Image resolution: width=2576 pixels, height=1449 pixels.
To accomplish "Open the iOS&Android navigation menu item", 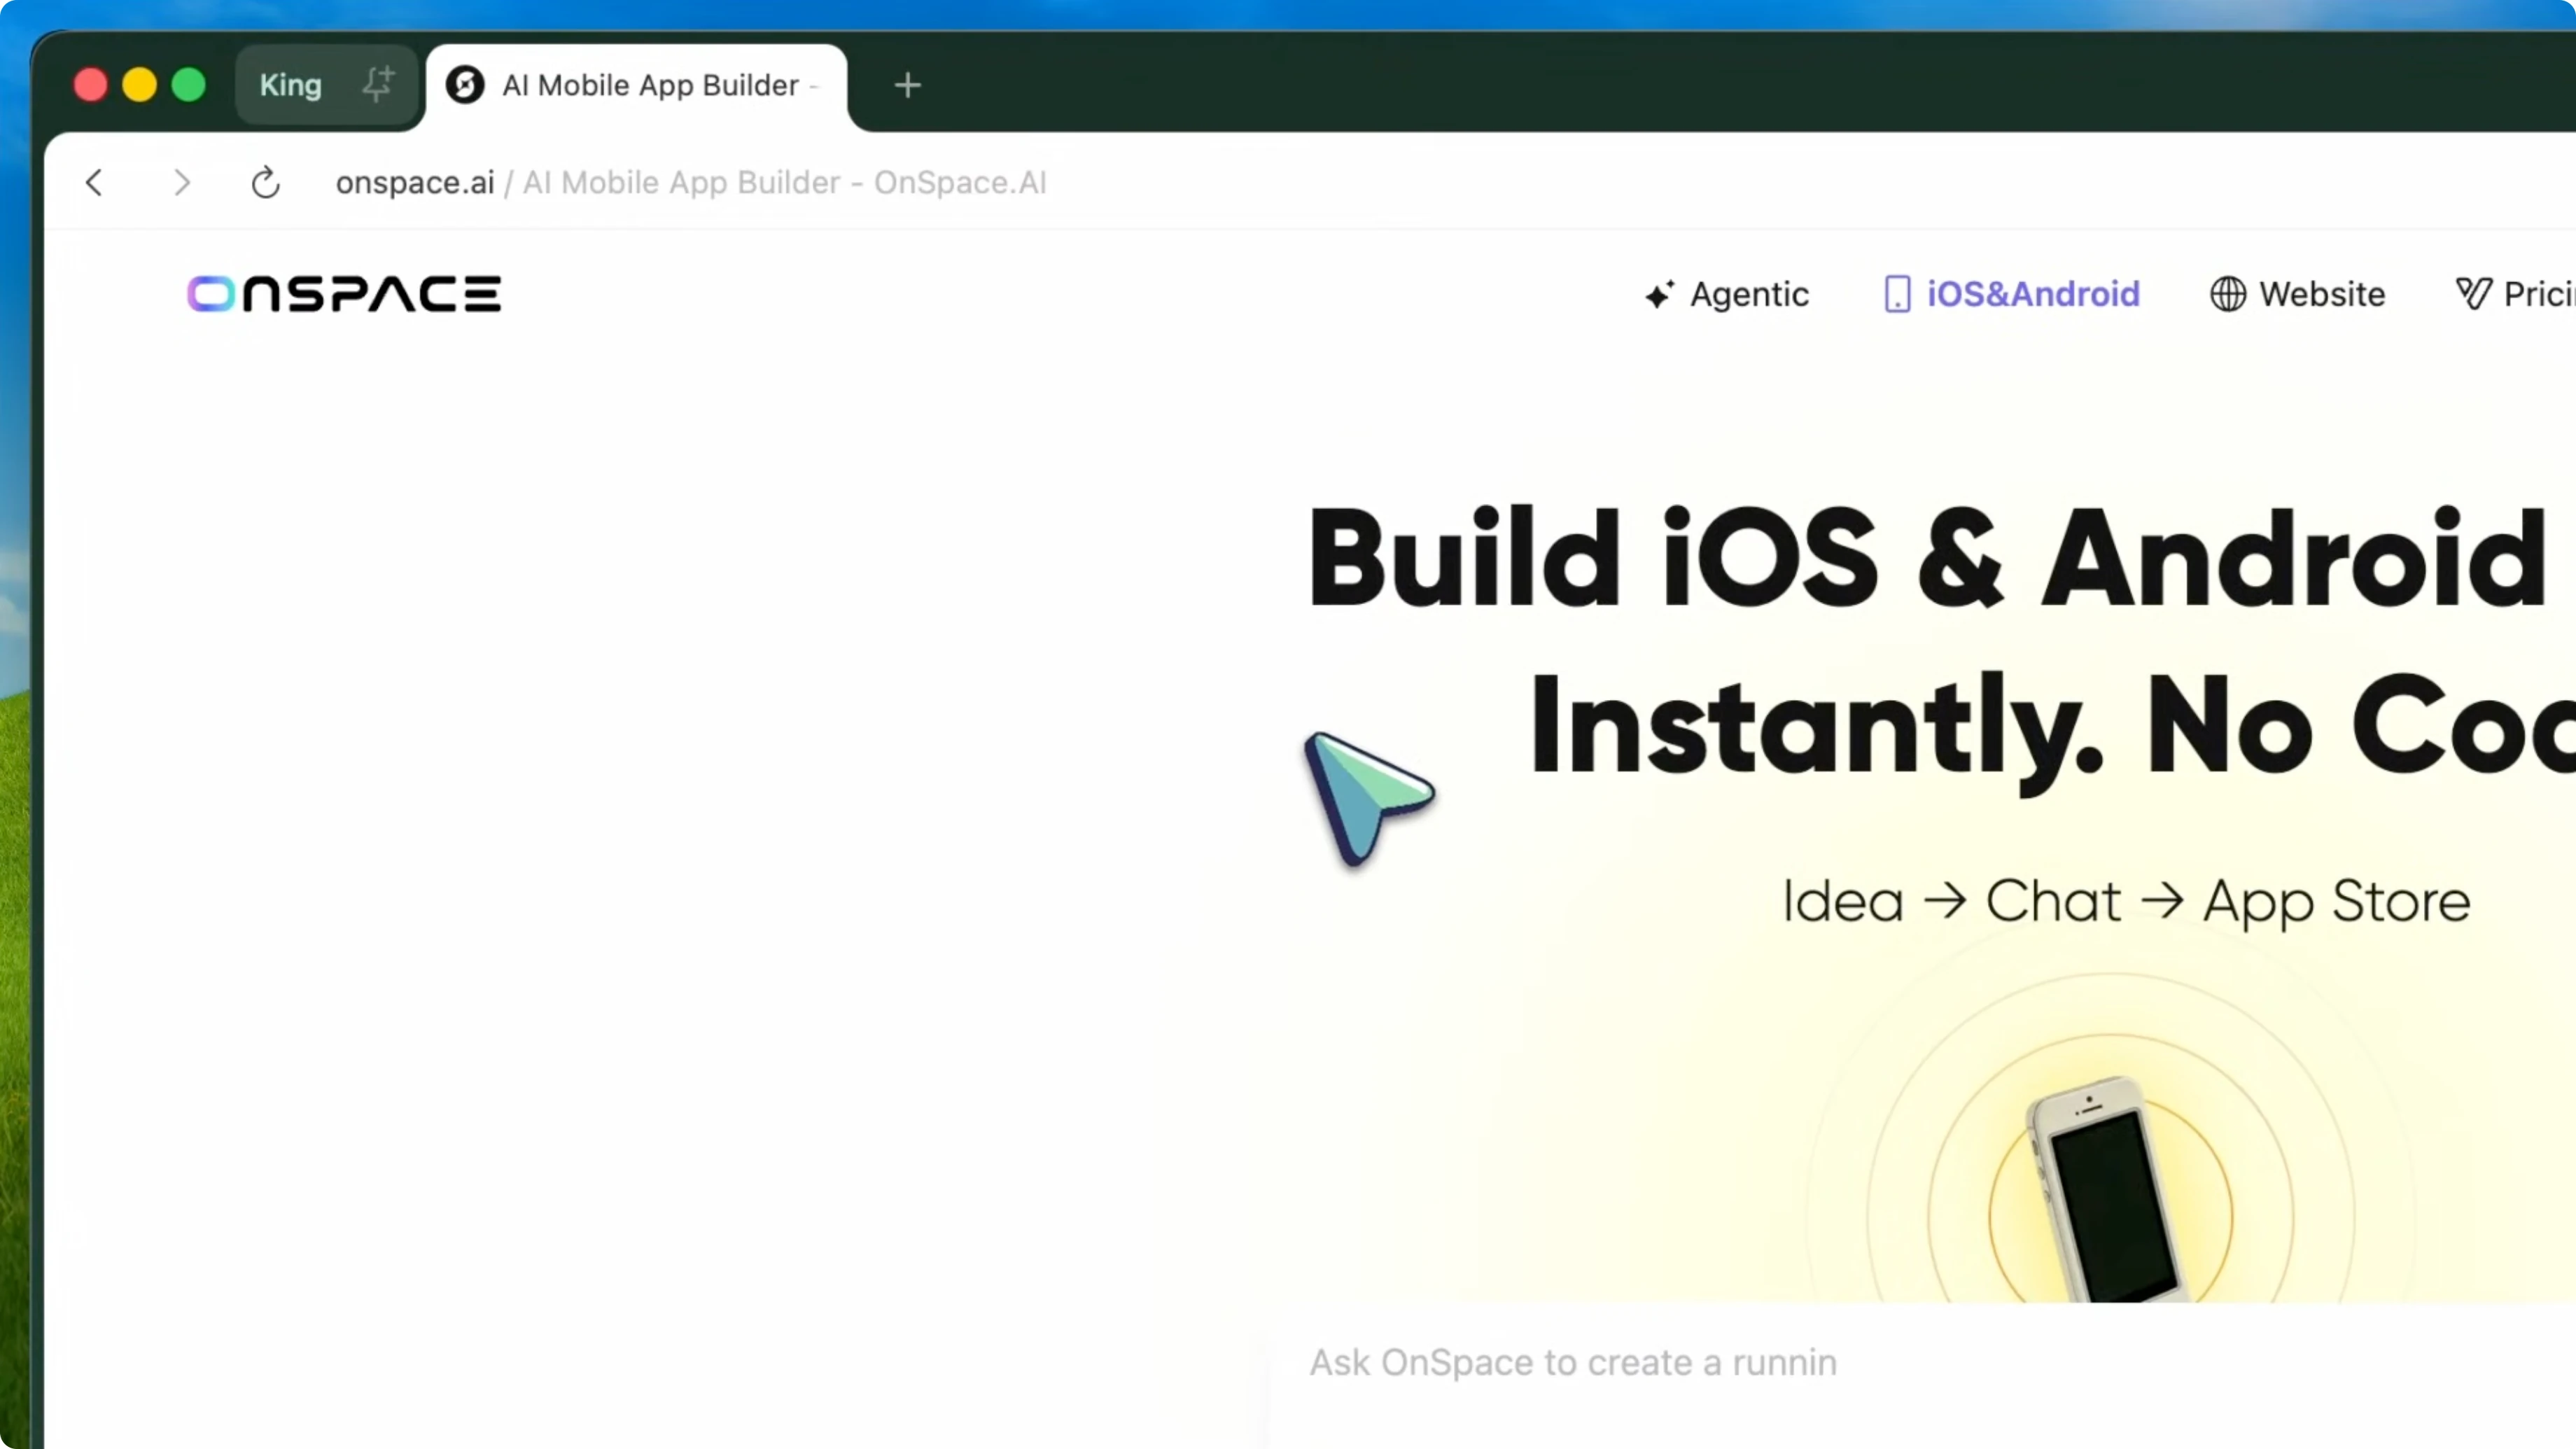I will [2033, 294].
